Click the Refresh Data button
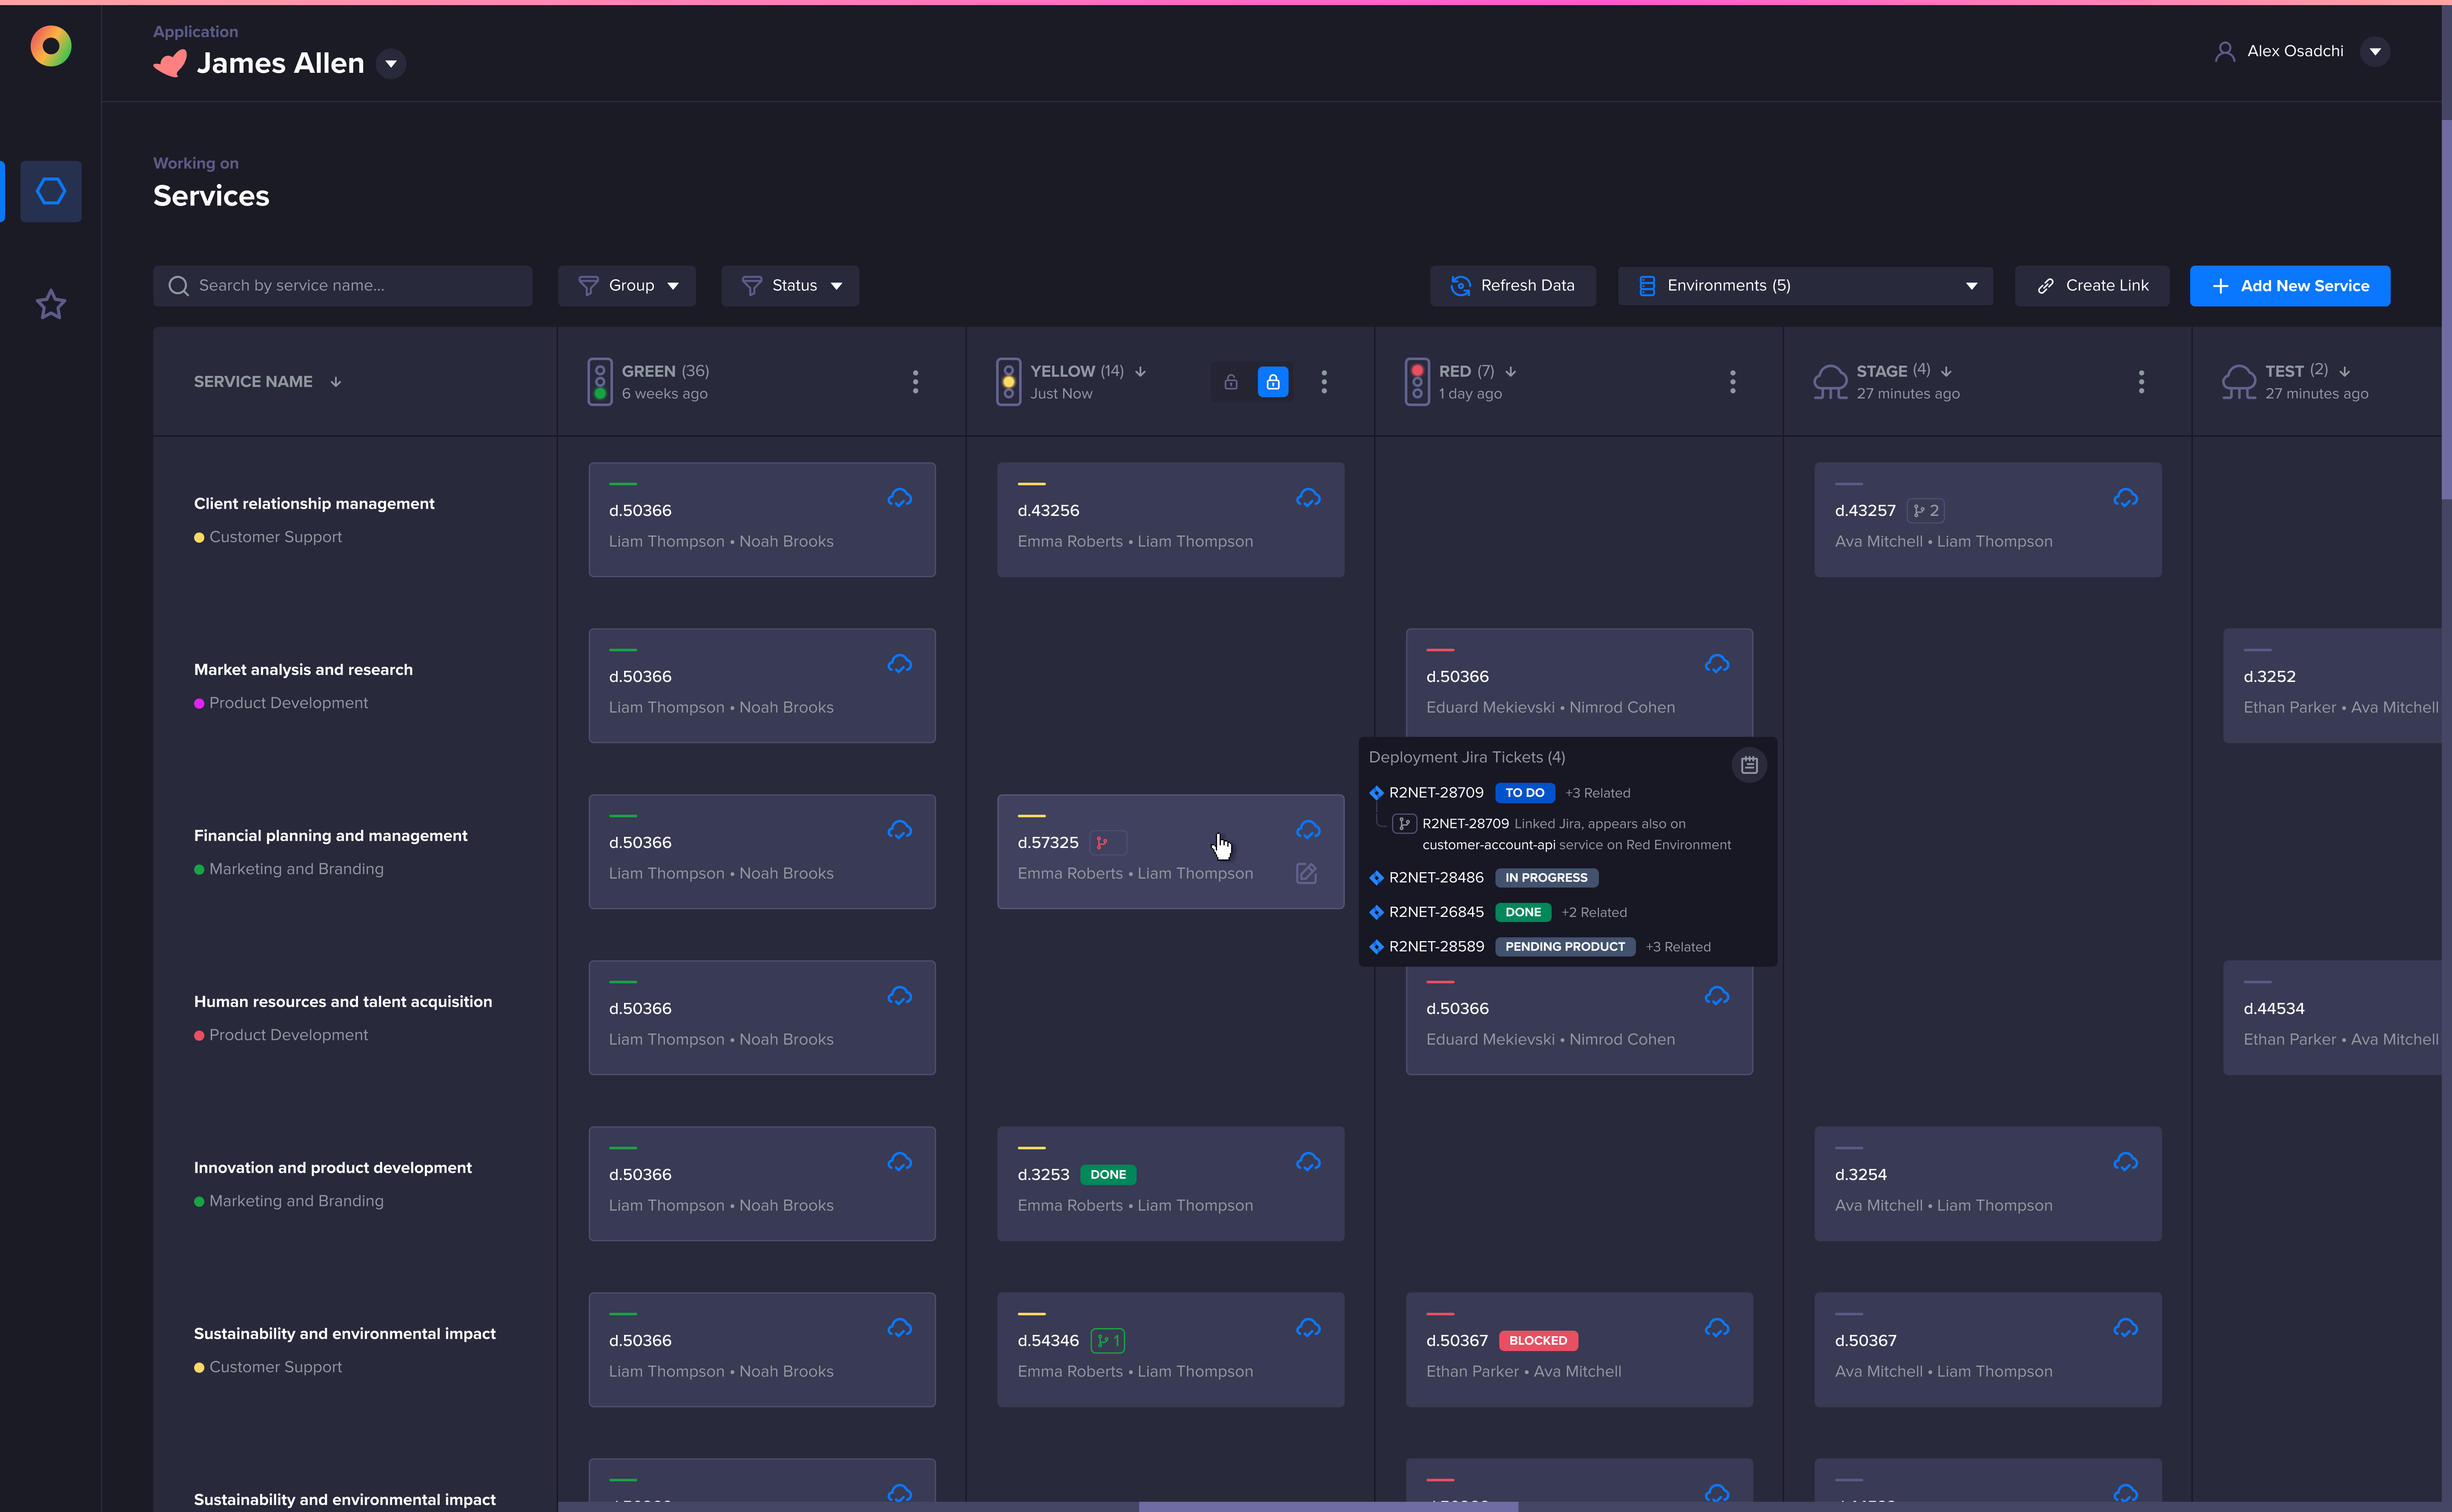Viewport: 2452px width, 1512px height. click(1513, 286)
